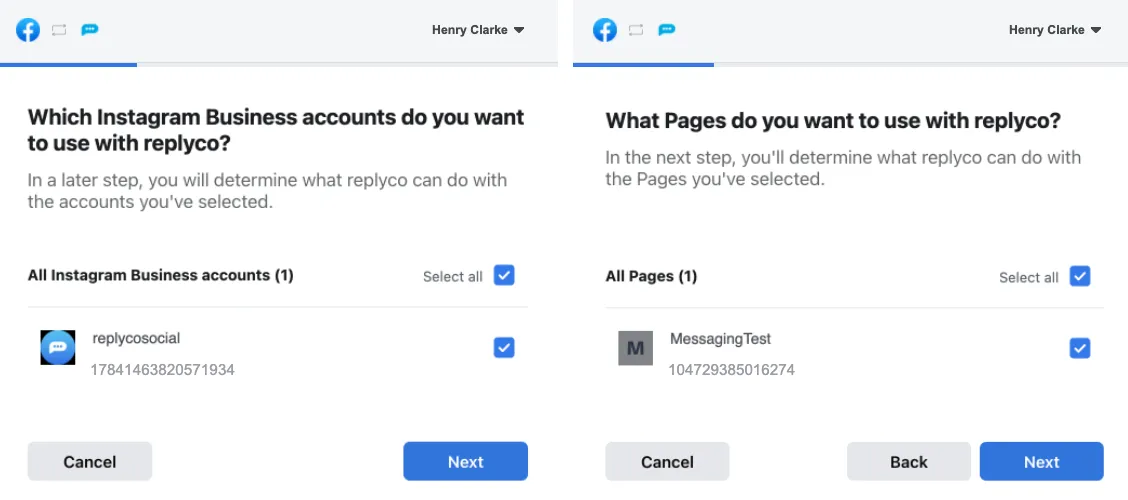Click page ID 104729385016274

[732, 371]
